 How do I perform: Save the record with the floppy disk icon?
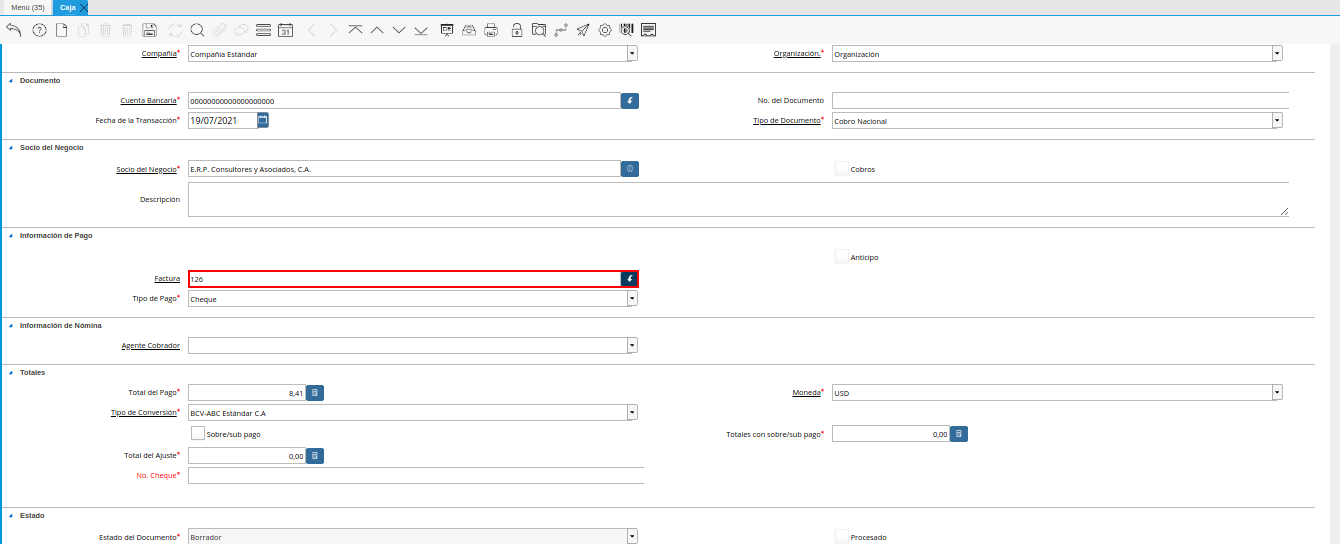click(149, 30)
